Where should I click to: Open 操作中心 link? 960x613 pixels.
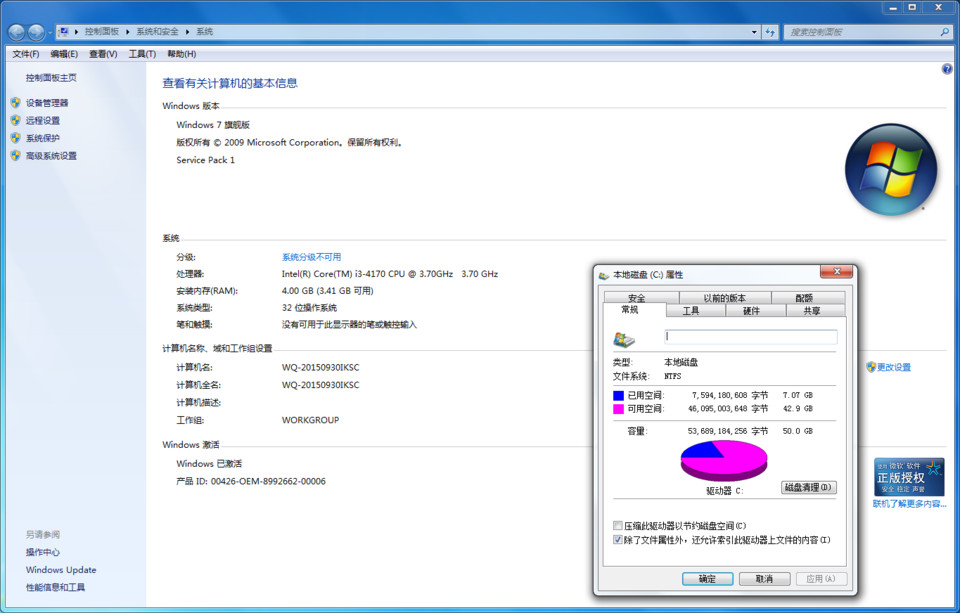click(43, 552)
